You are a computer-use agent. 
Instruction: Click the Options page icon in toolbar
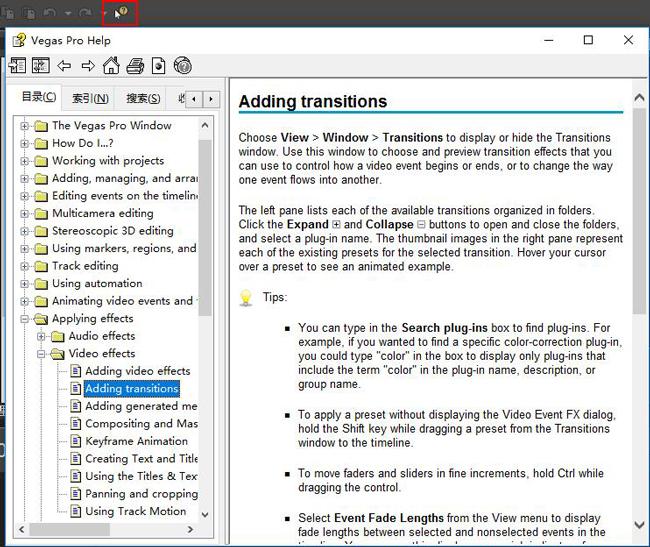[158, 66]
